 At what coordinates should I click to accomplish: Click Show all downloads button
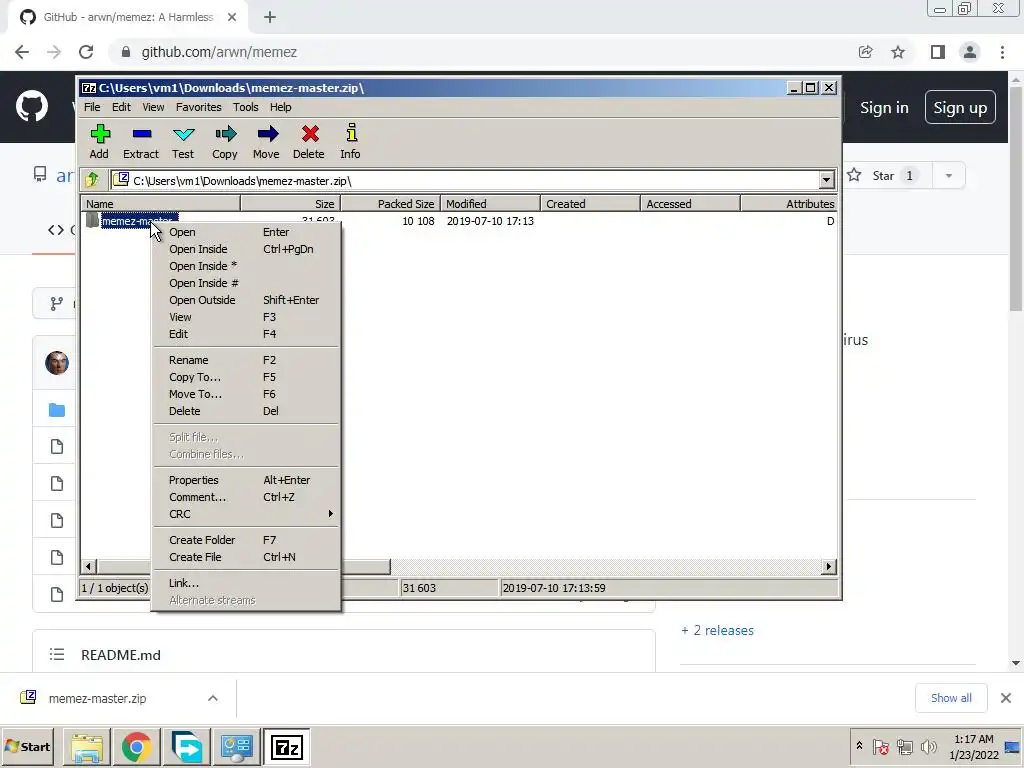click(x=951, y=698)
